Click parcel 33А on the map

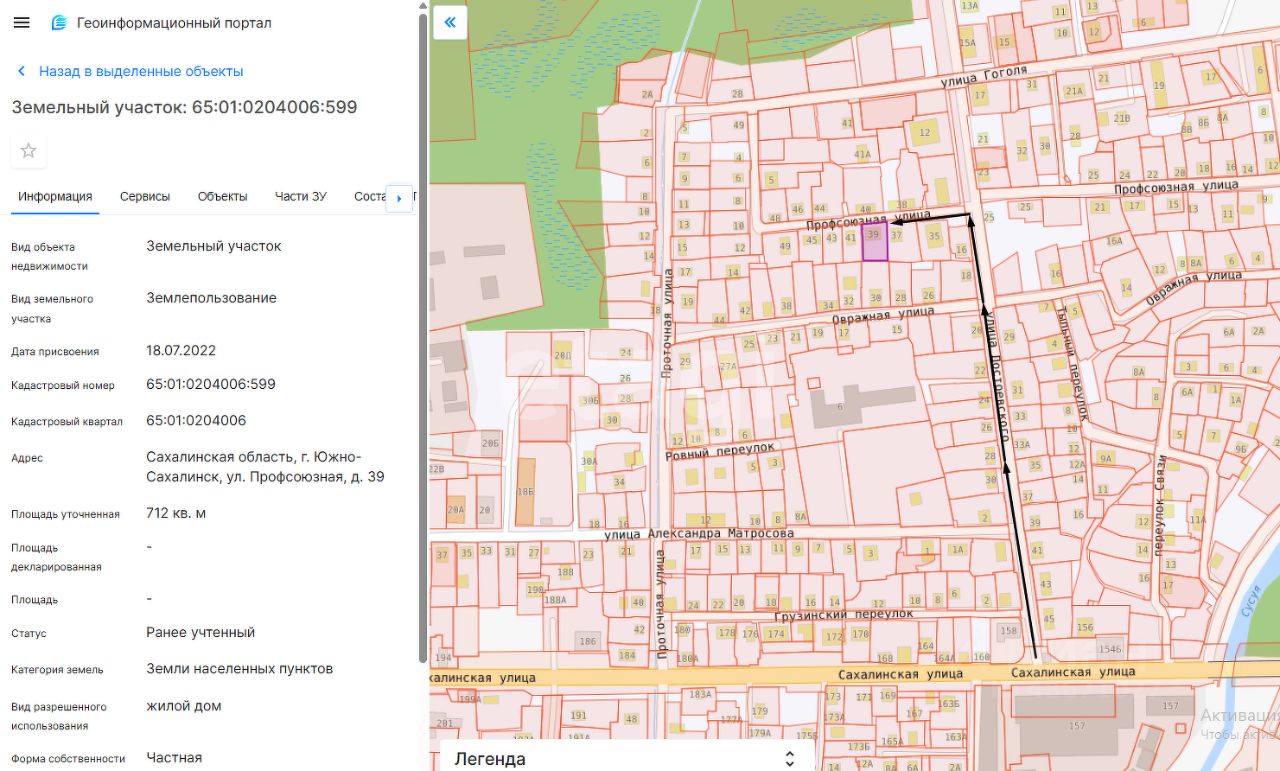[x=1021, y=445]
